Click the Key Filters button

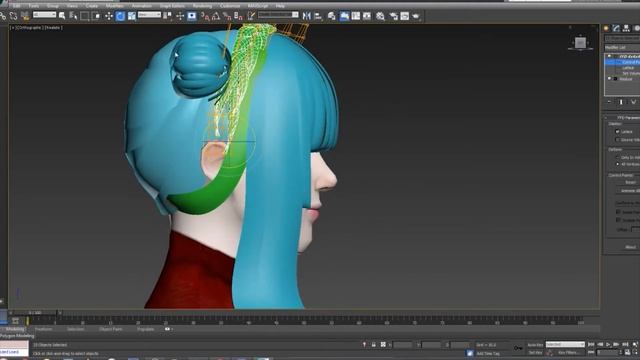568,352
